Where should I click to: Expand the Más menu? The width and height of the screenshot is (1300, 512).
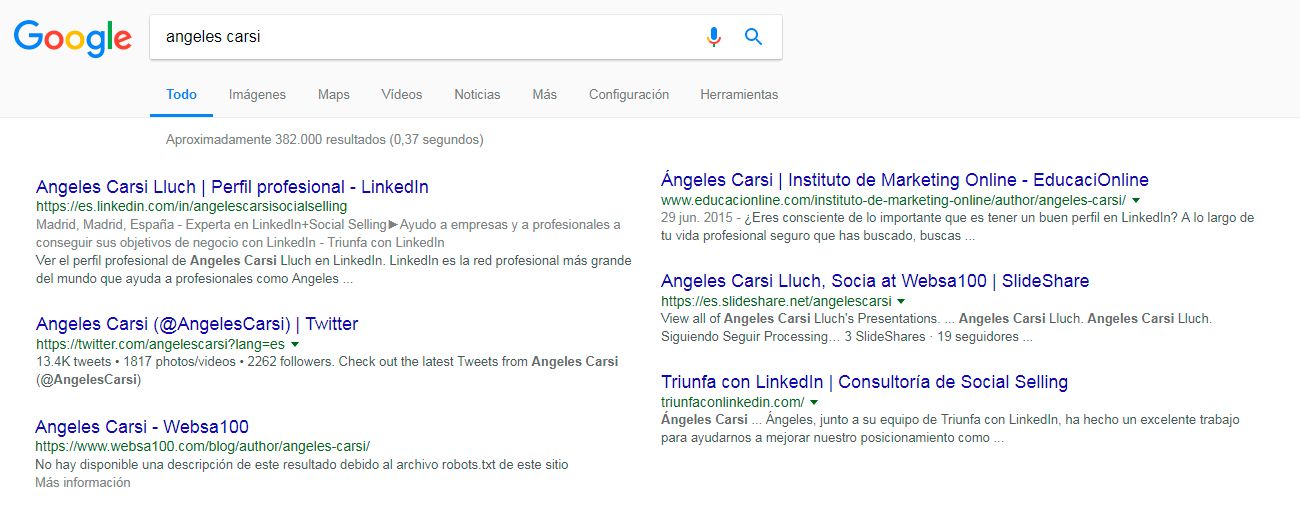[544, 95]
